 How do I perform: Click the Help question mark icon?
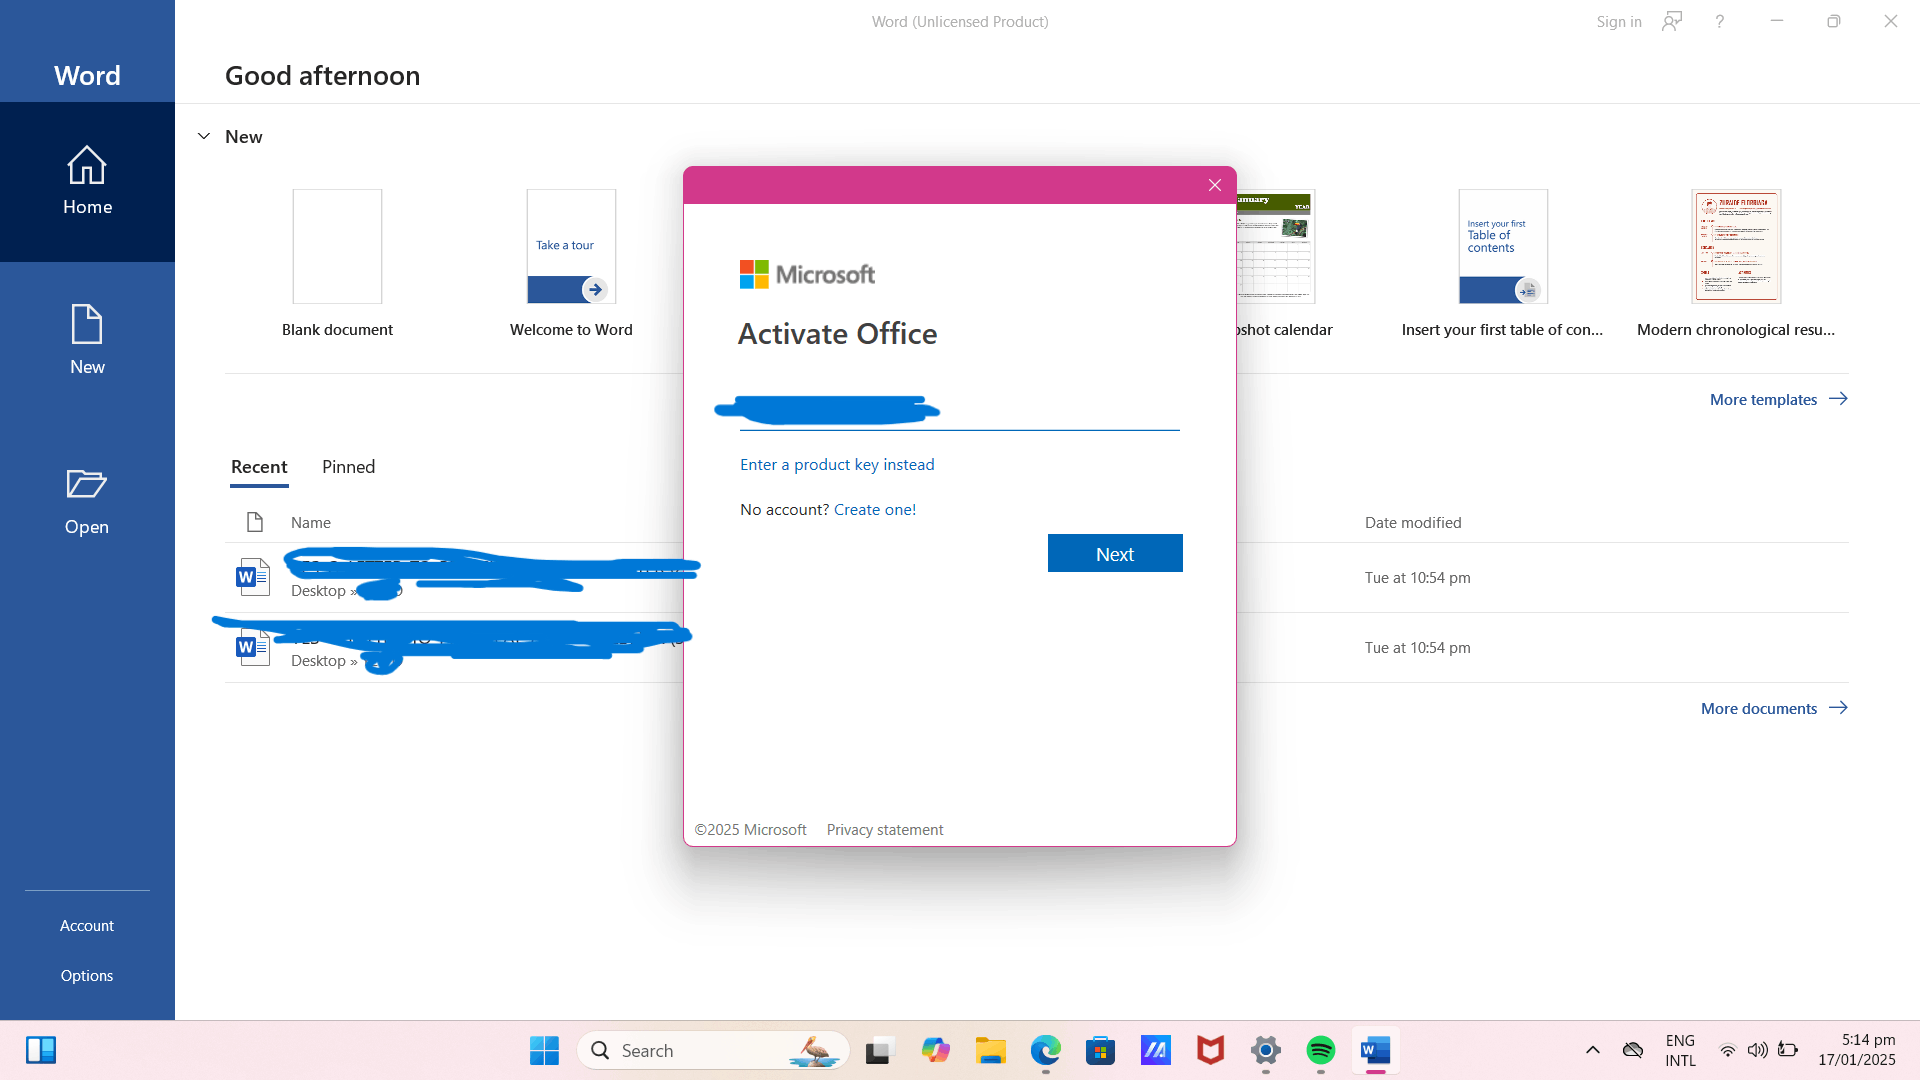(1719, 21)
